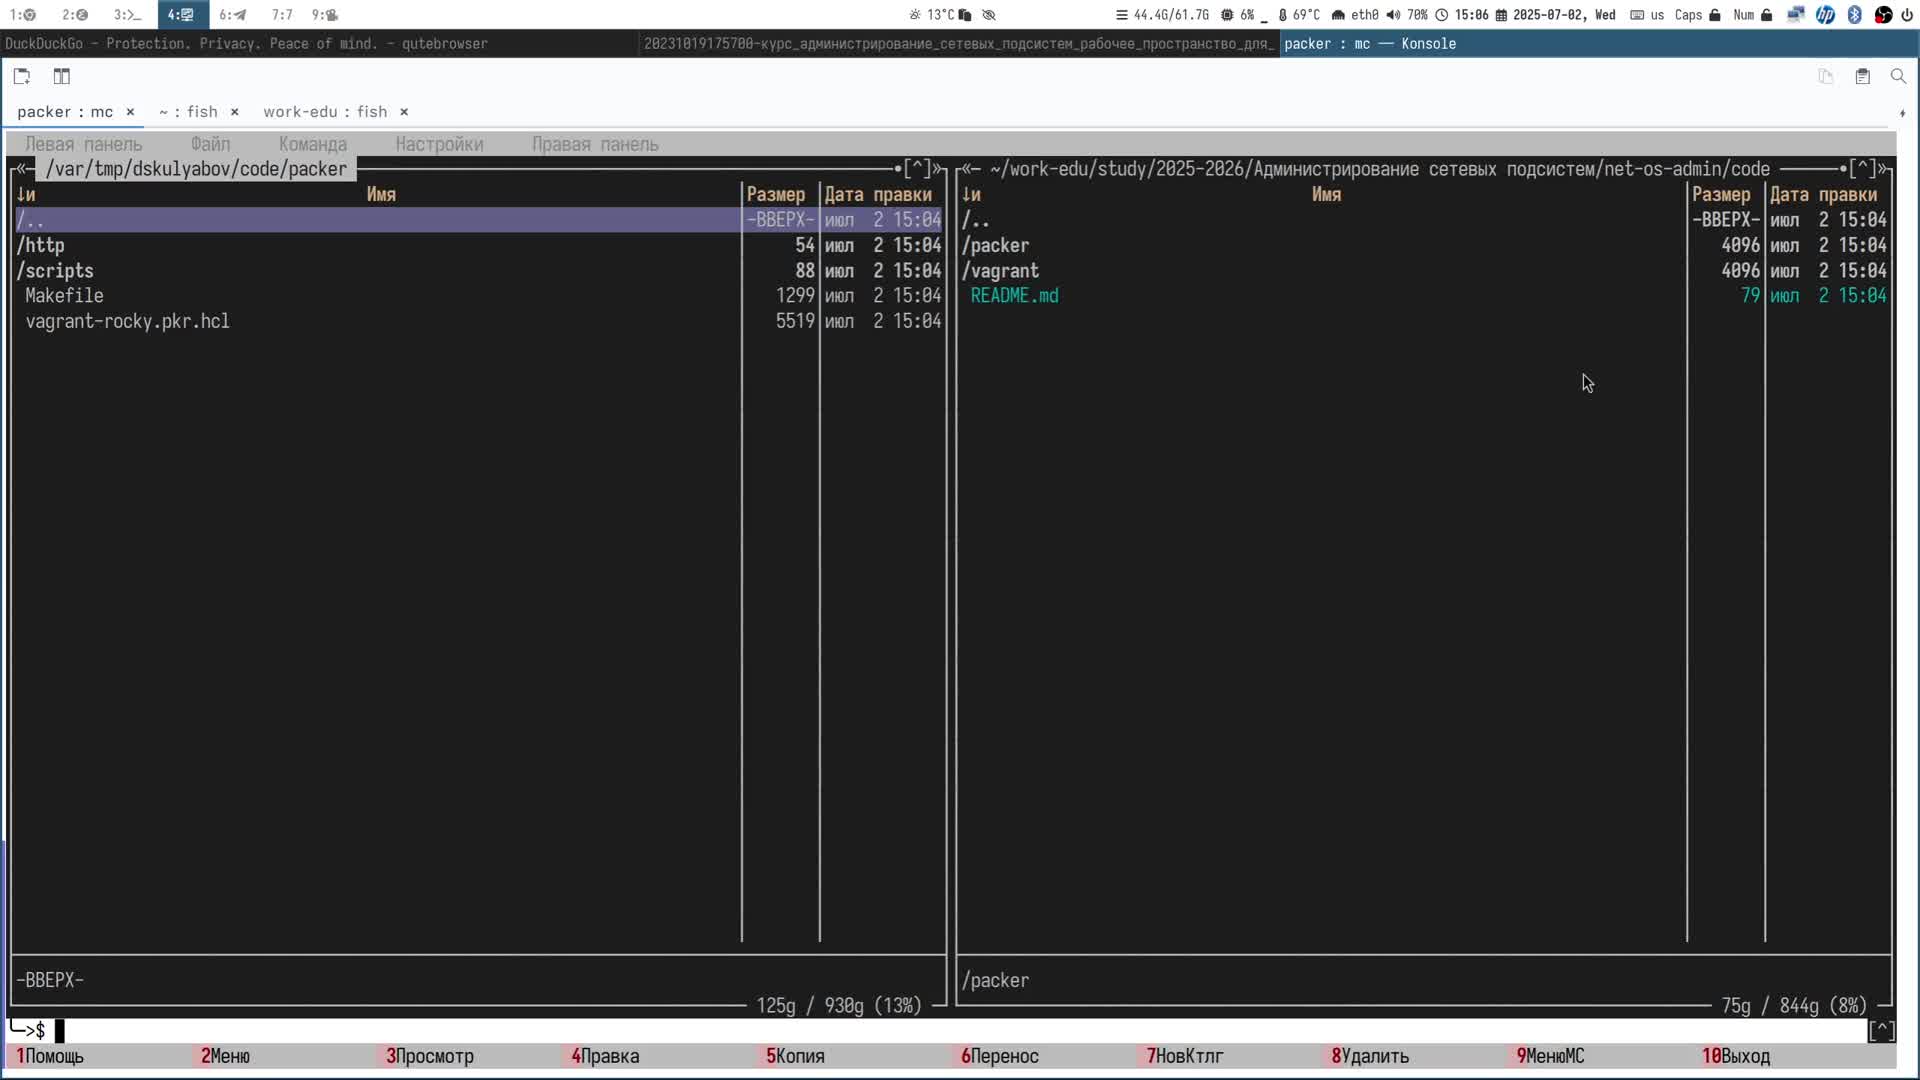Image resolution: width=1920 pixels, height=1080 pixels.
Task: Click the HP tray icon
Action: point(1825,15)
